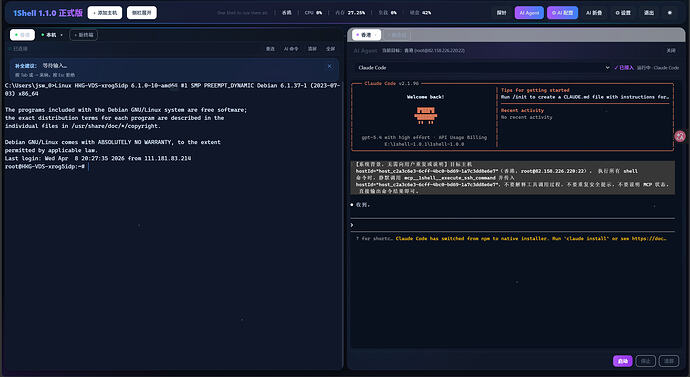Click the 全屏 fullscreen toolbar item
Viewport: 690px width, 377px height.
(330, 49)
